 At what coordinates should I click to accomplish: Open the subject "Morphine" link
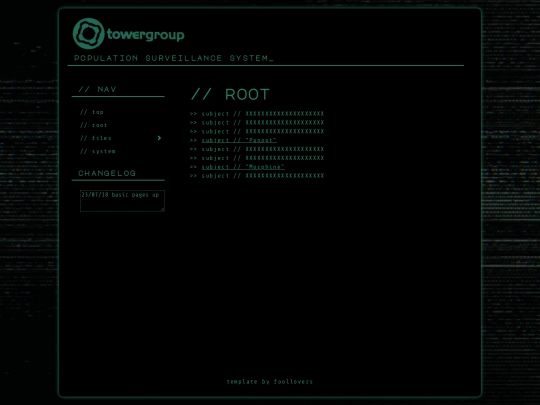(243, 167)
